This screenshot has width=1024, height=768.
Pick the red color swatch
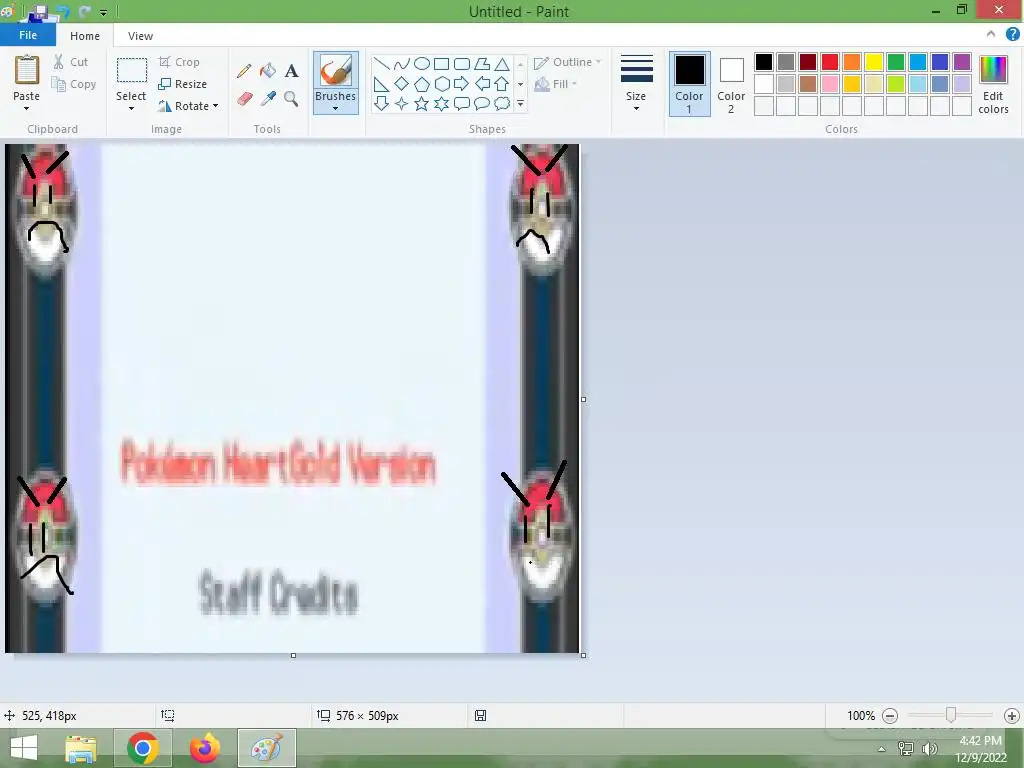pos(830,62)
